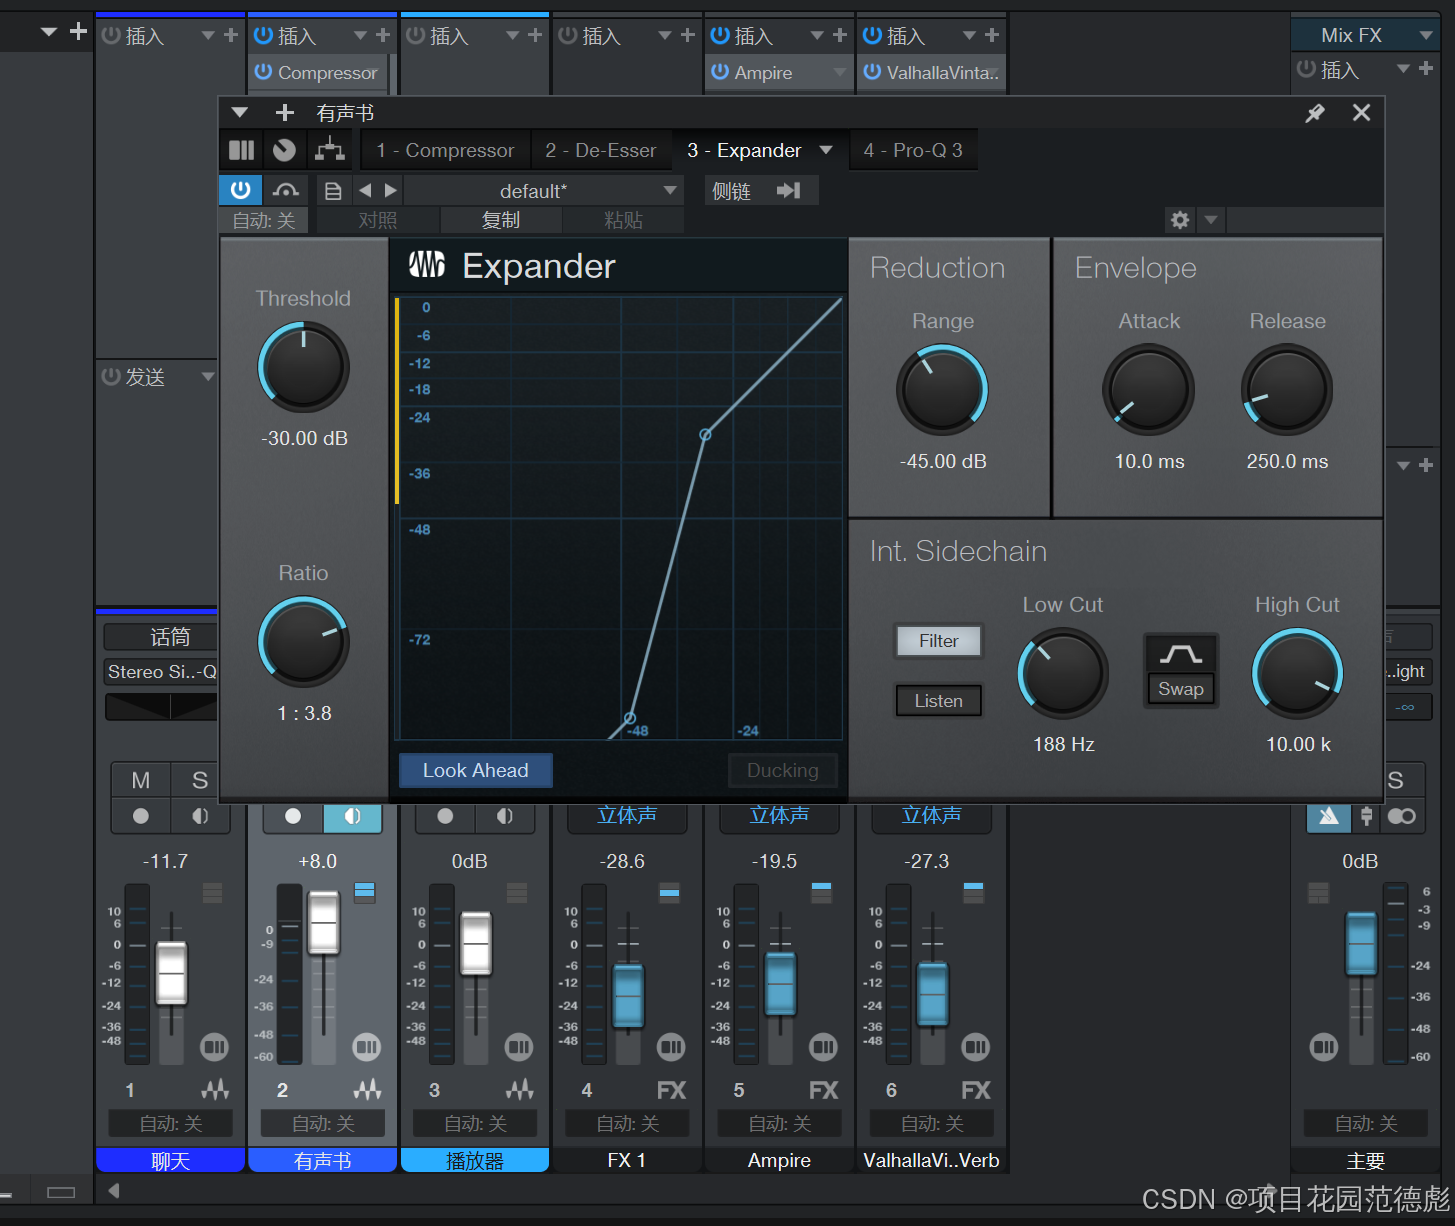The image size is (1455, 1226).
Task: Click the Range knob
Action: tap(942, 390)
